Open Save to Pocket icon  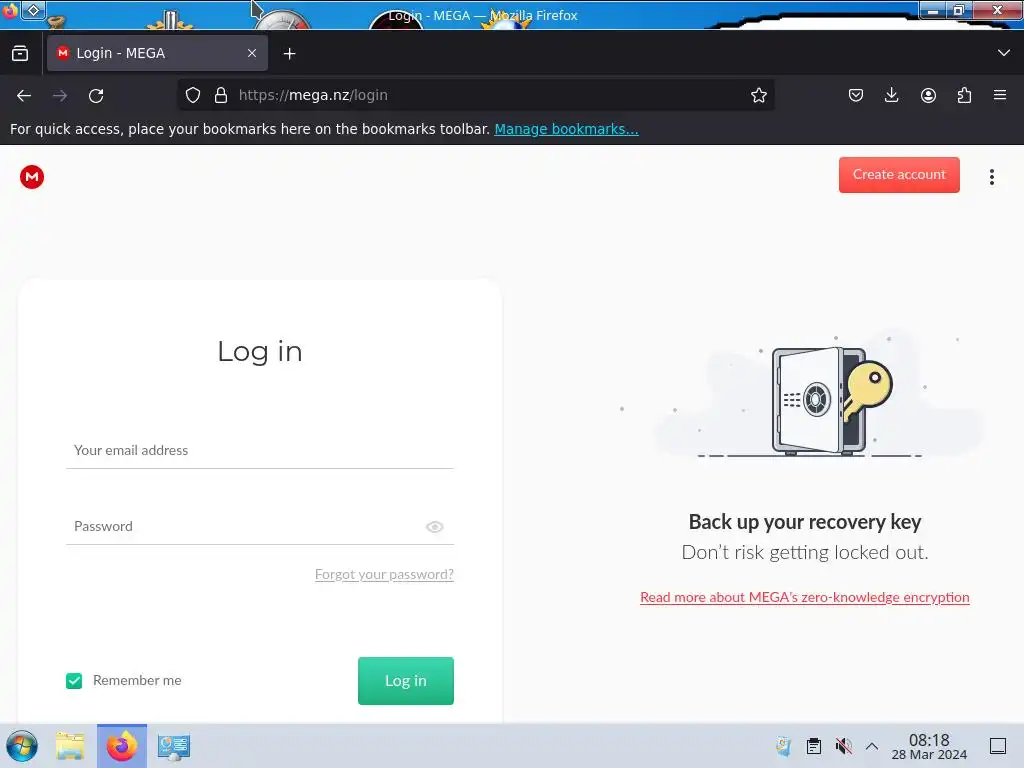pyautogui.click(x=856, y=95)
